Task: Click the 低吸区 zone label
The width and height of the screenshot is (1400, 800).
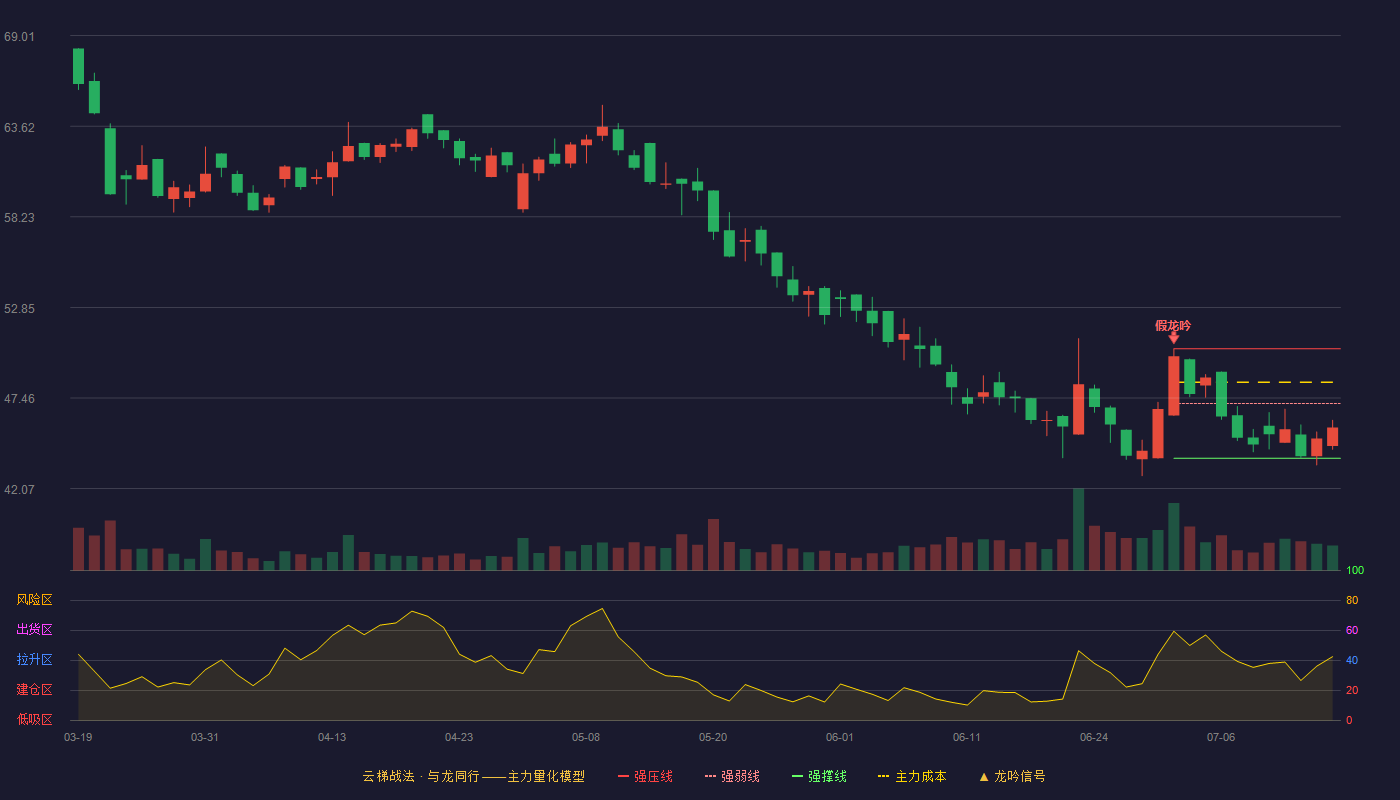Action: 34,720
